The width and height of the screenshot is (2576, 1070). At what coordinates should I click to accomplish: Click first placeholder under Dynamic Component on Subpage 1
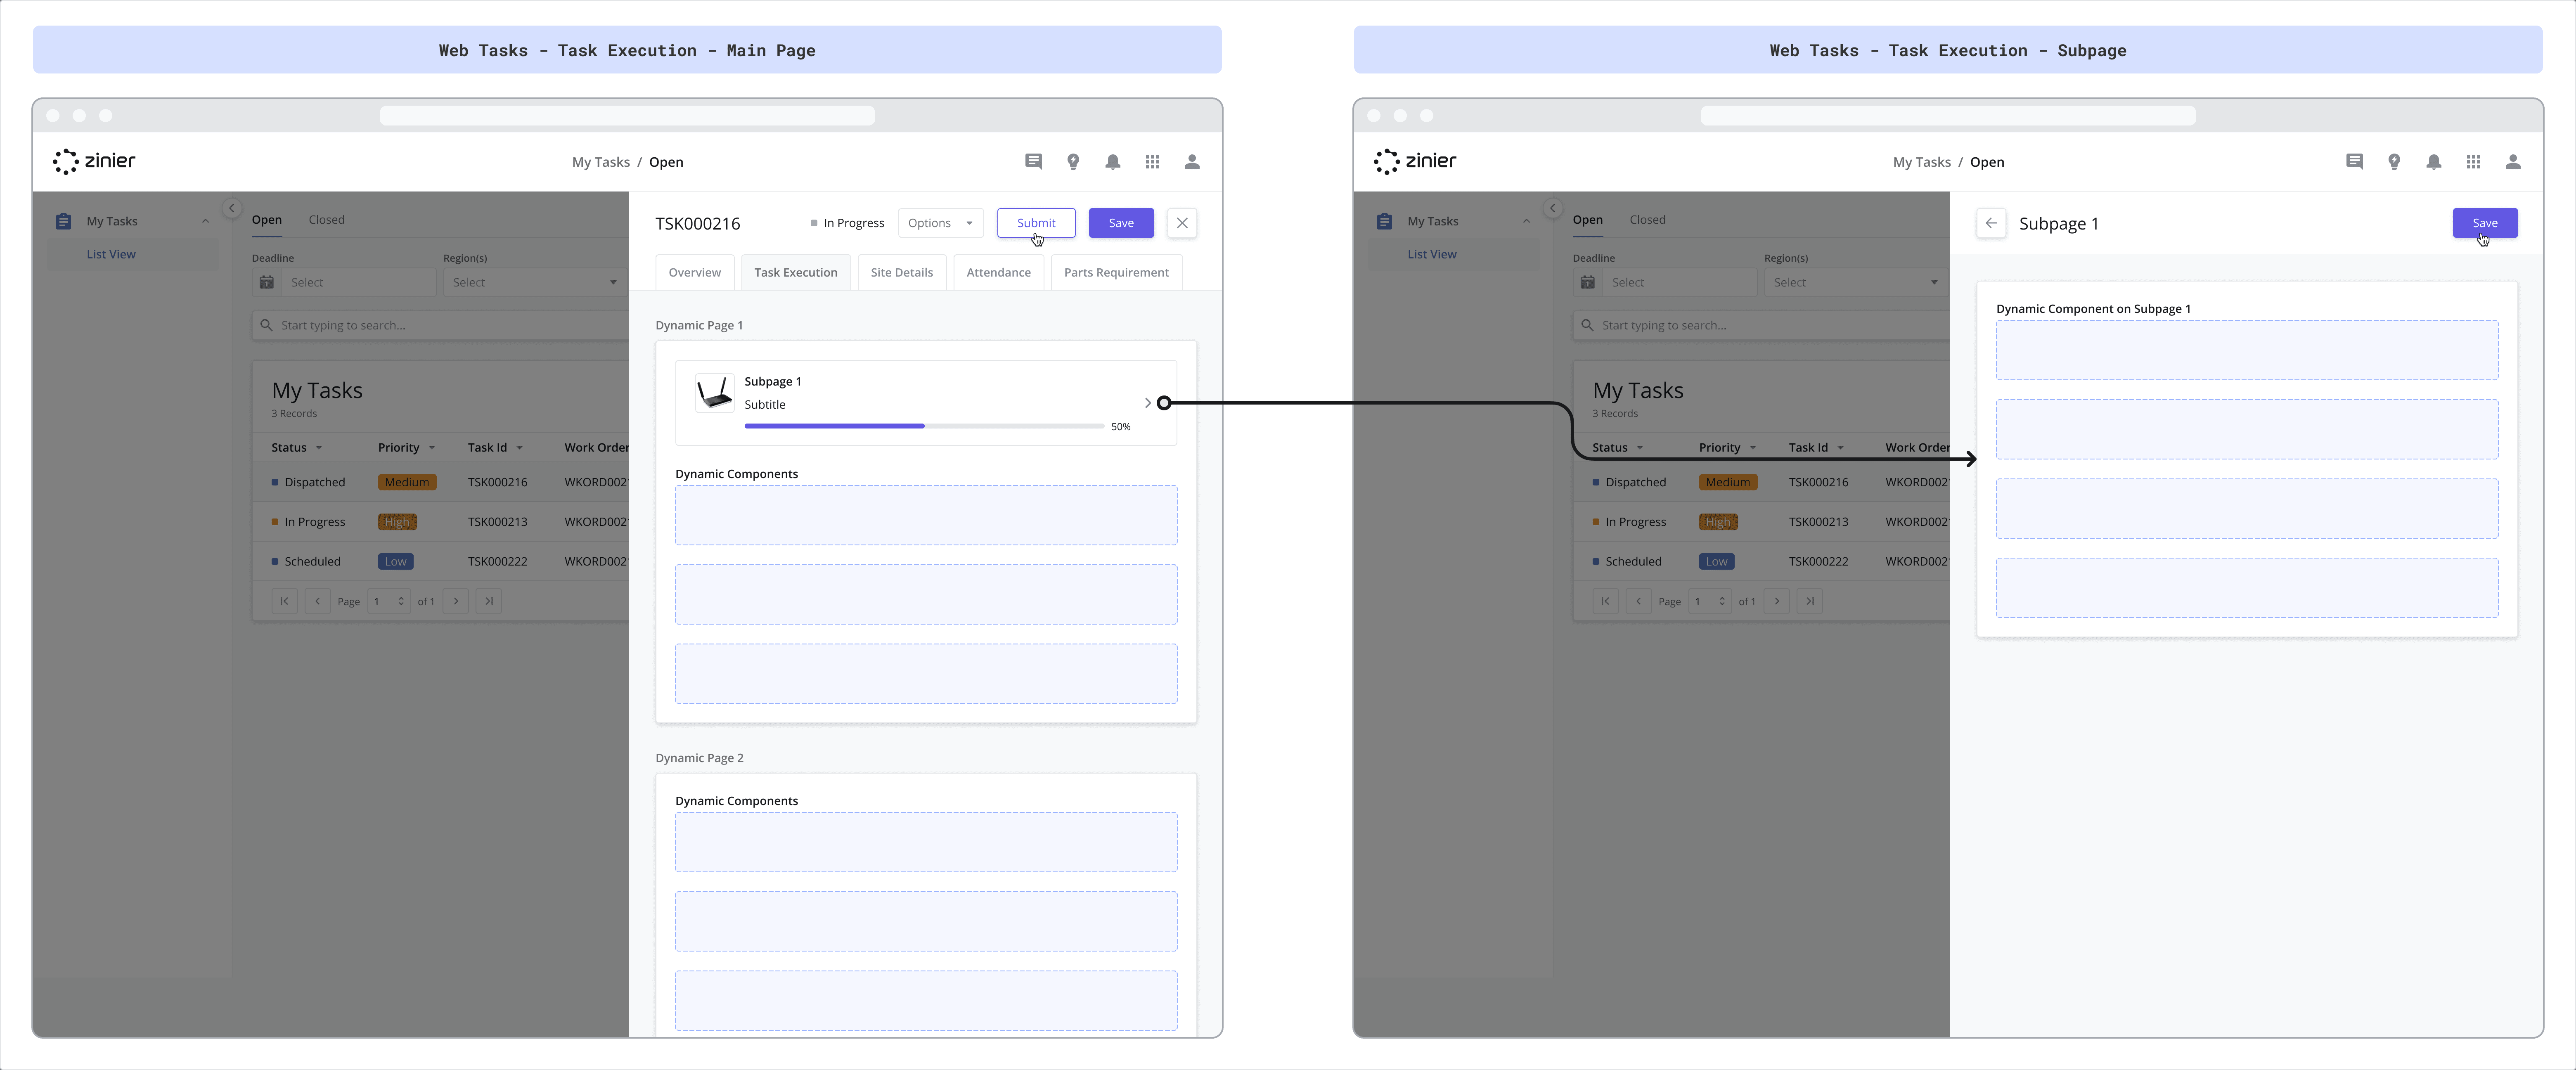[x=2247, y=350]
